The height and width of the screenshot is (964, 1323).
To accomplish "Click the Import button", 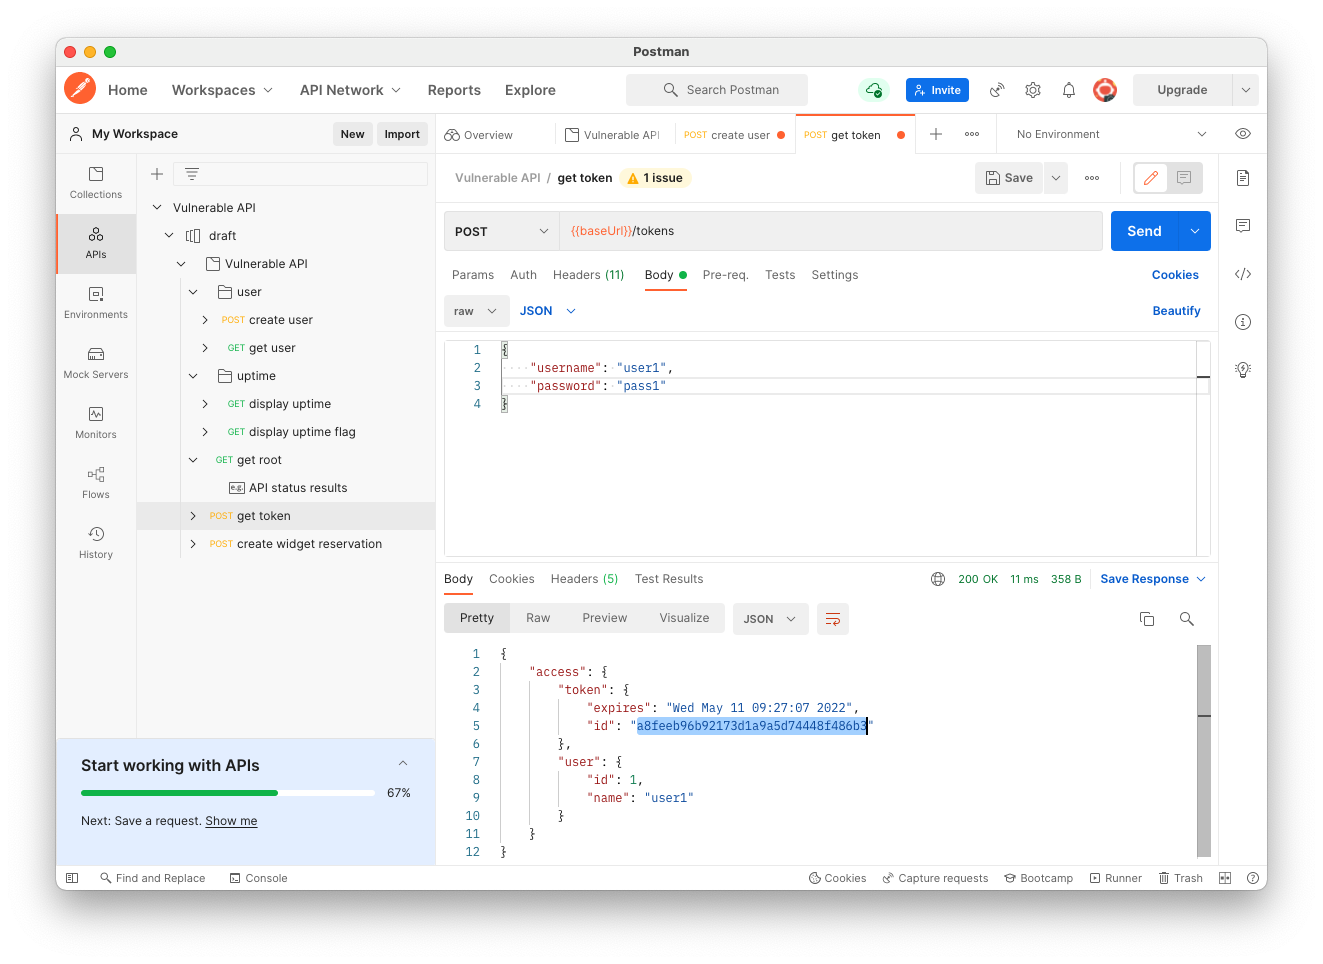I will click(x=402, y=134).
